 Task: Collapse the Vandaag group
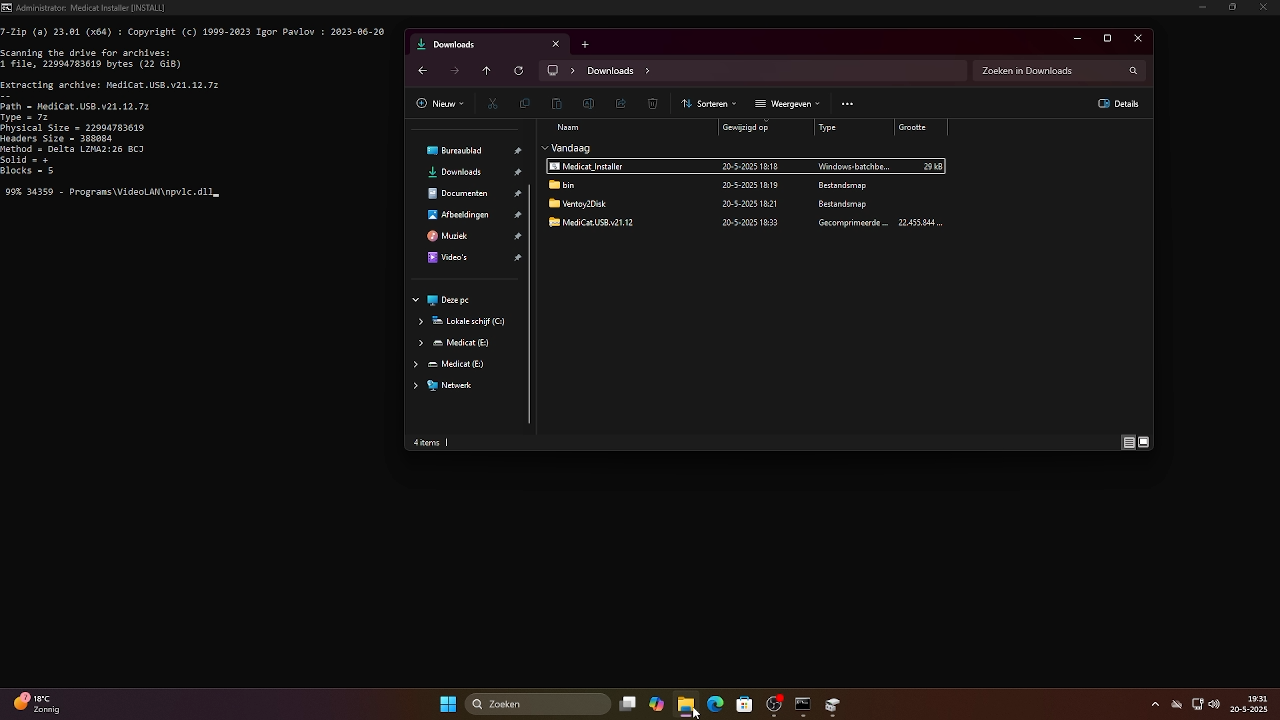[x=545, y=148]
